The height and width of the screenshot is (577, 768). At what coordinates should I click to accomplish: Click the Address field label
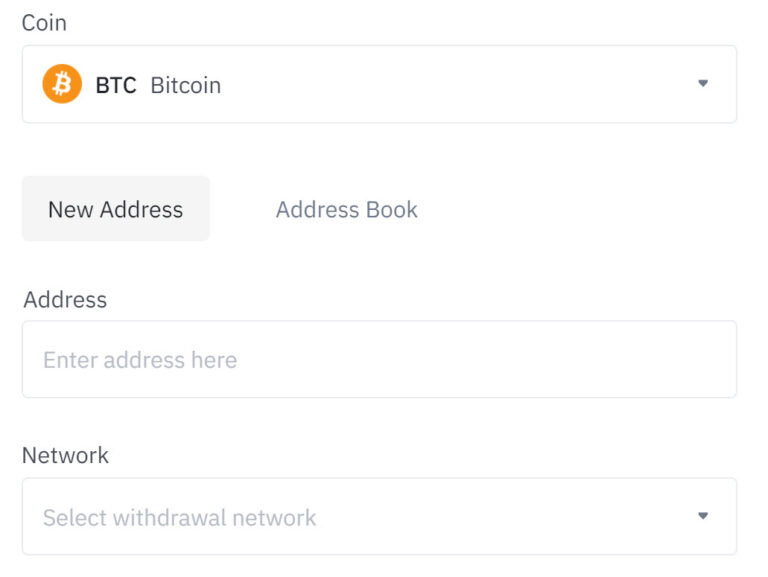tap(65, 300)
